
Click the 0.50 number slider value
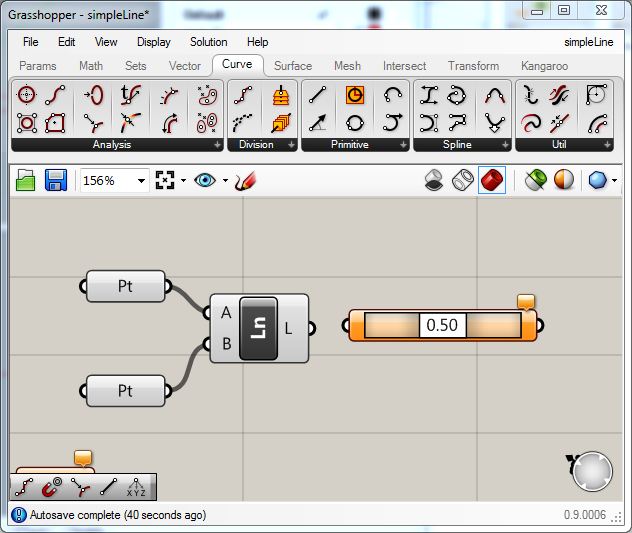[442, 325]
